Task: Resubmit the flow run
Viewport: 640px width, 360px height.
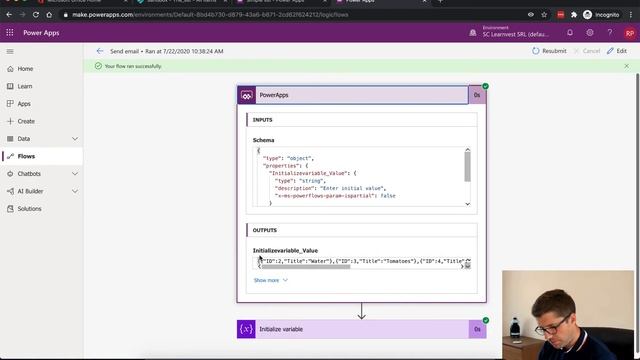Action: click(x=549, y=51)
